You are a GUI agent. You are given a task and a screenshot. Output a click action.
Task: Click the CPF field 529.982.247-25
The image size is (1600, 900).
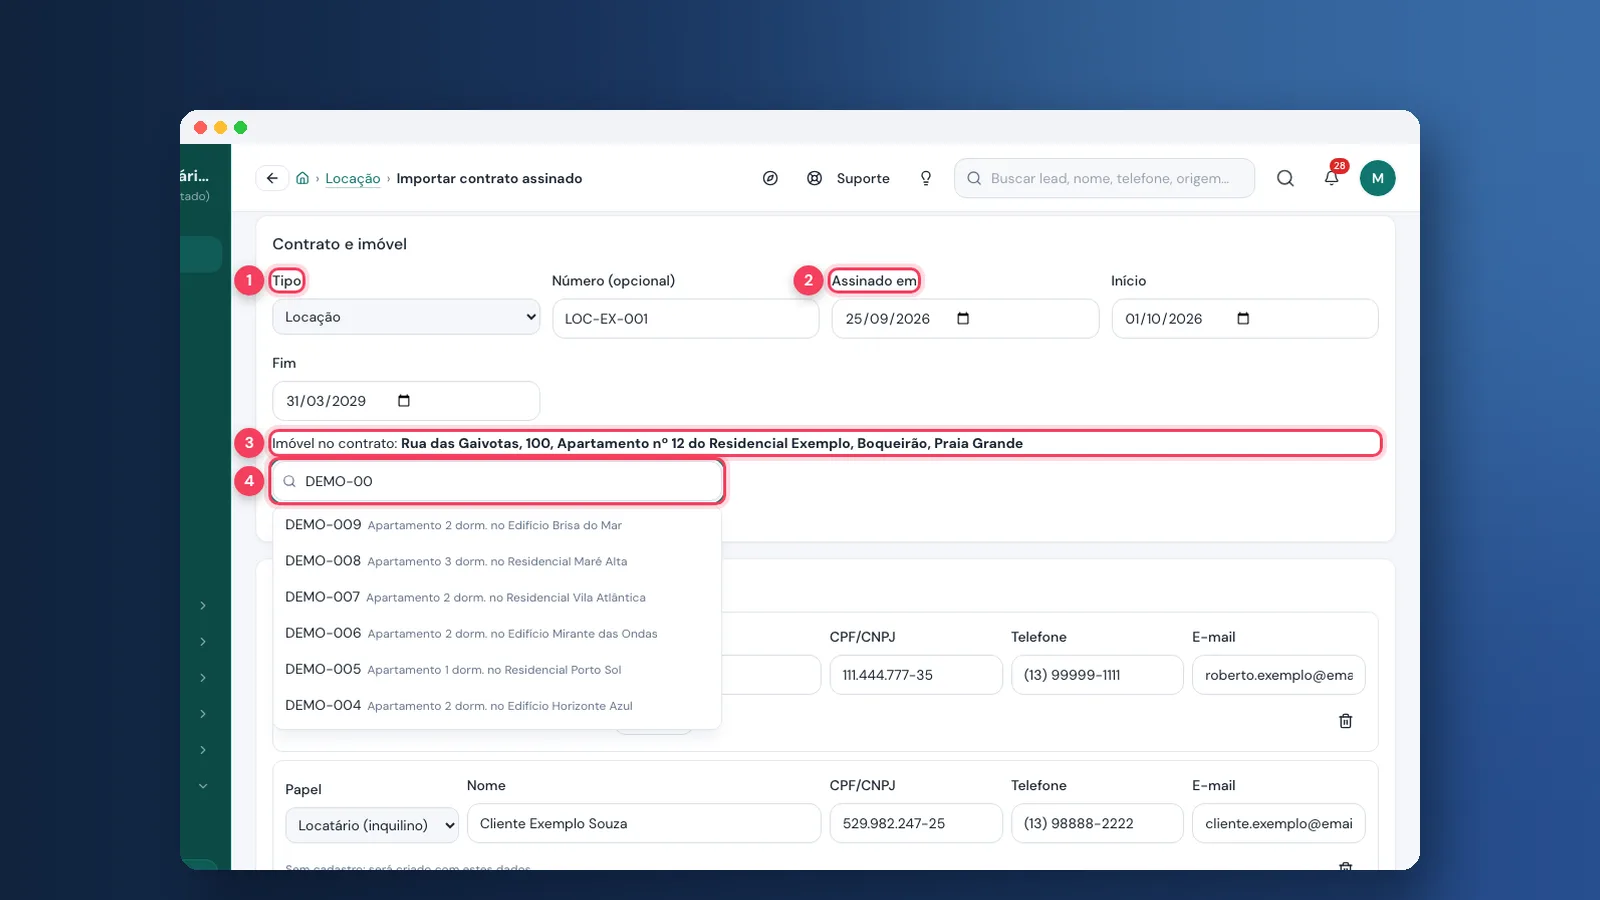916,824
